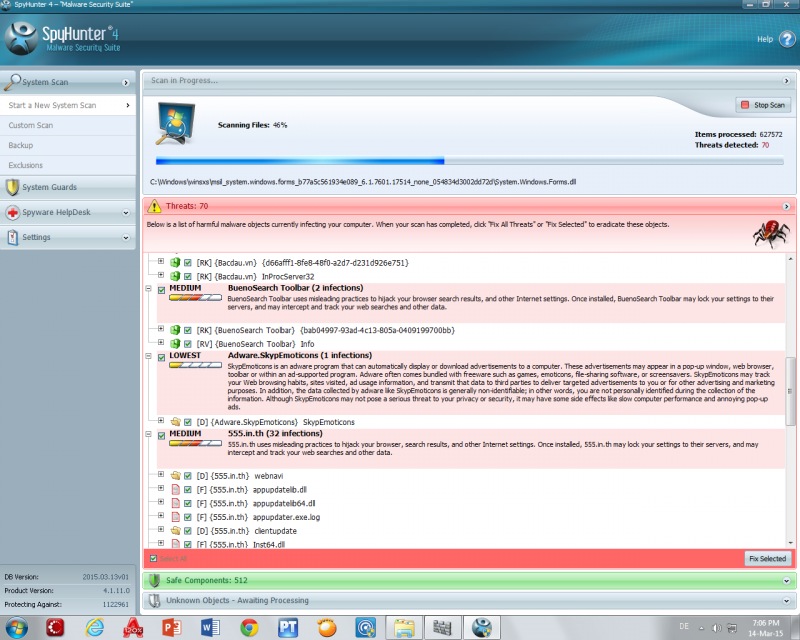Click the folder icon beside webnavi

(176, 476)
